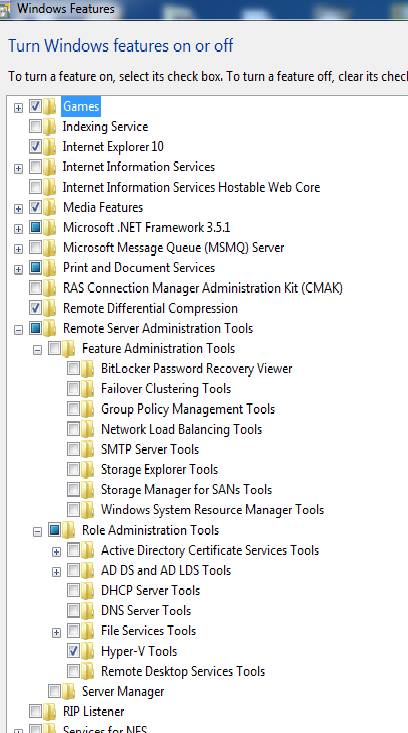Select the Hyper-V Tools label
Viewport: 408px width, 733px height.
139,651
